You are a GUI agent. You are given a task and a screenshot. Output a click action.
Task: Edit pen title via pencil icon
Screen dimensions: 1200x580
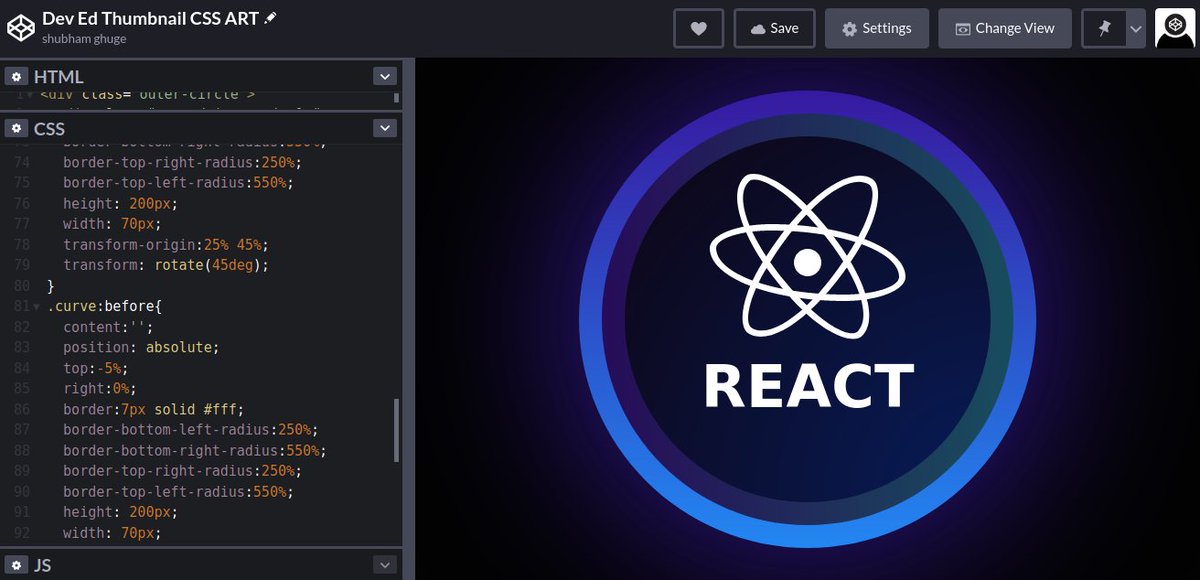click(x=270, y=19)
